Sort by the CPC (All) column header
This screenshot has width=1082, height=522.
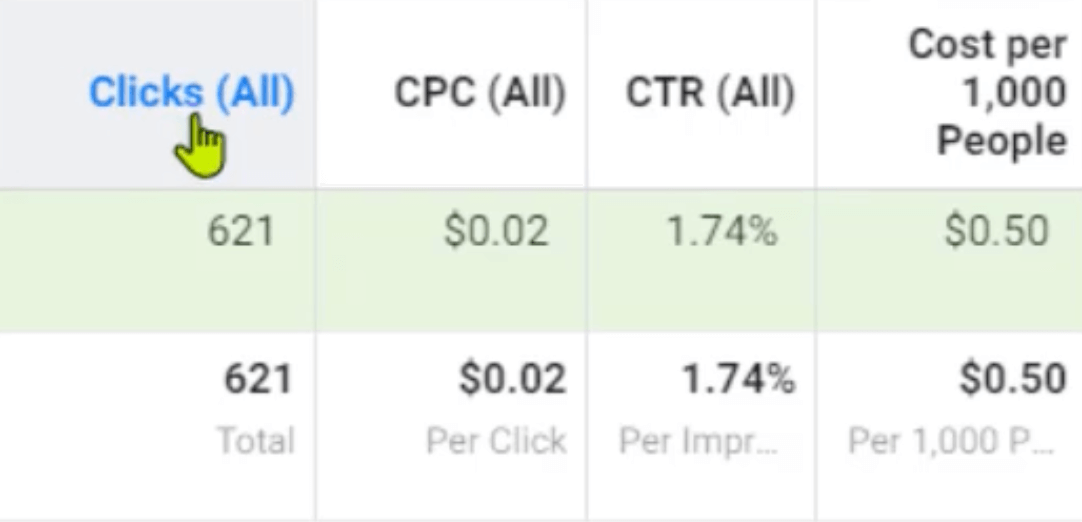tap(480, 93)
